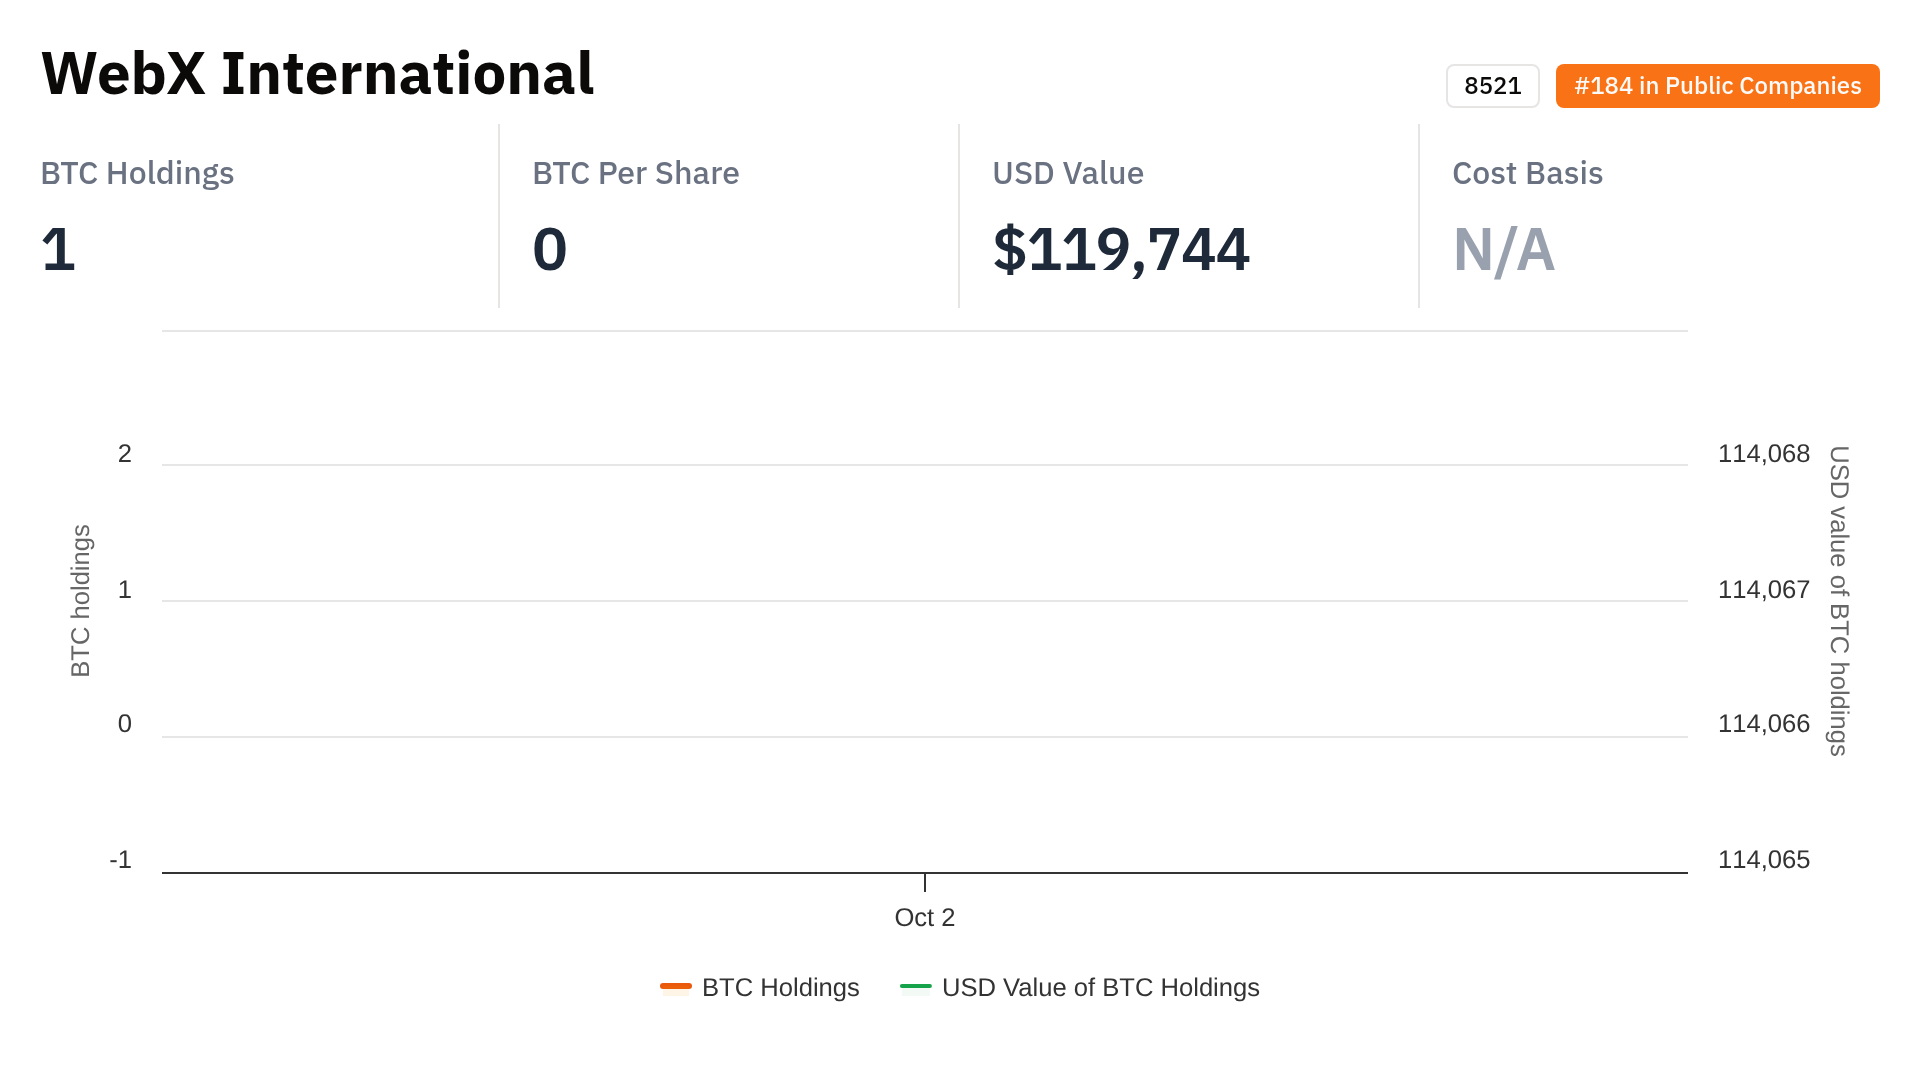Select the Oct 2 date label on x-axis
Screen dimensions: 1920x1080
coord(924,917)
